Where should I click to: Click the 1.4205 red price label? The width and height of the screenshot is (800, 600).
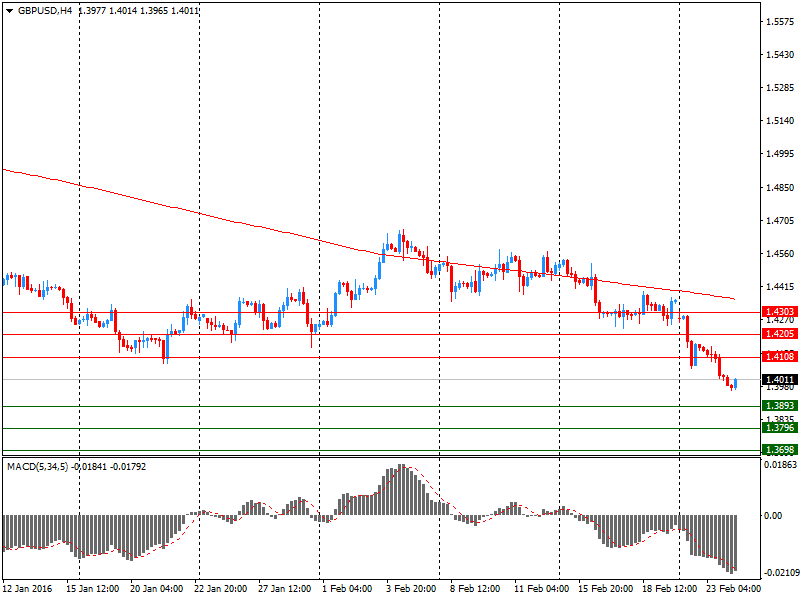click(779, 334)
